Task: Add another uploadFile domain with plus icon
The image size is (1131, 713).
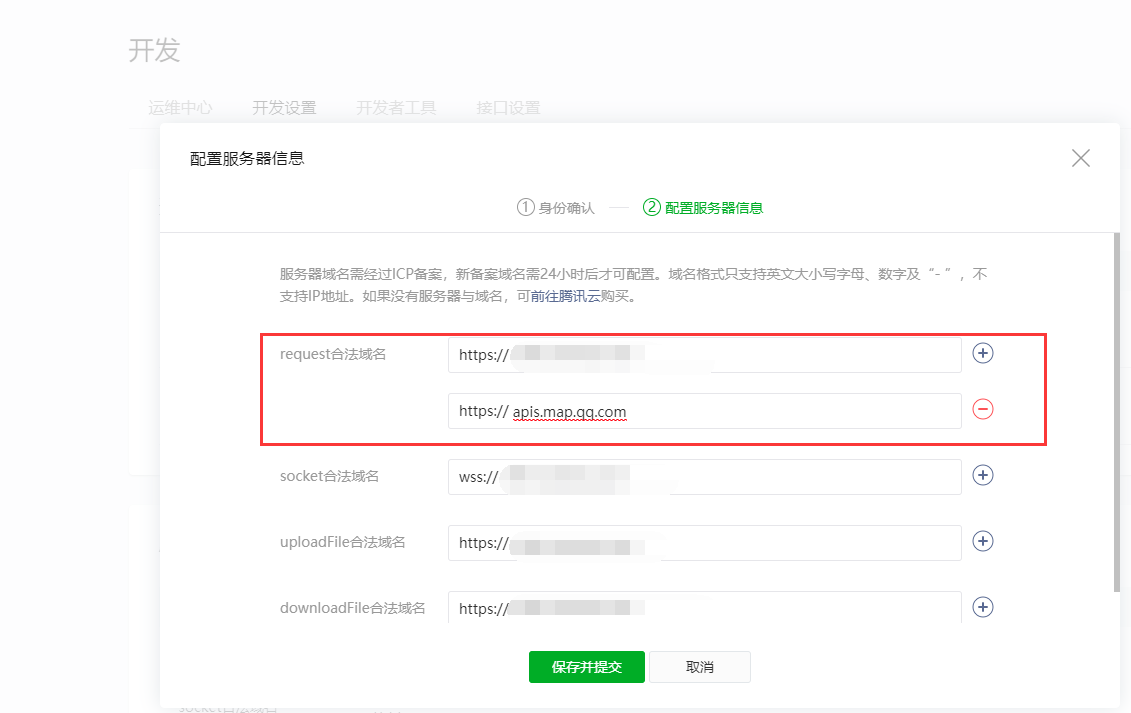Action: click(983, 541)
